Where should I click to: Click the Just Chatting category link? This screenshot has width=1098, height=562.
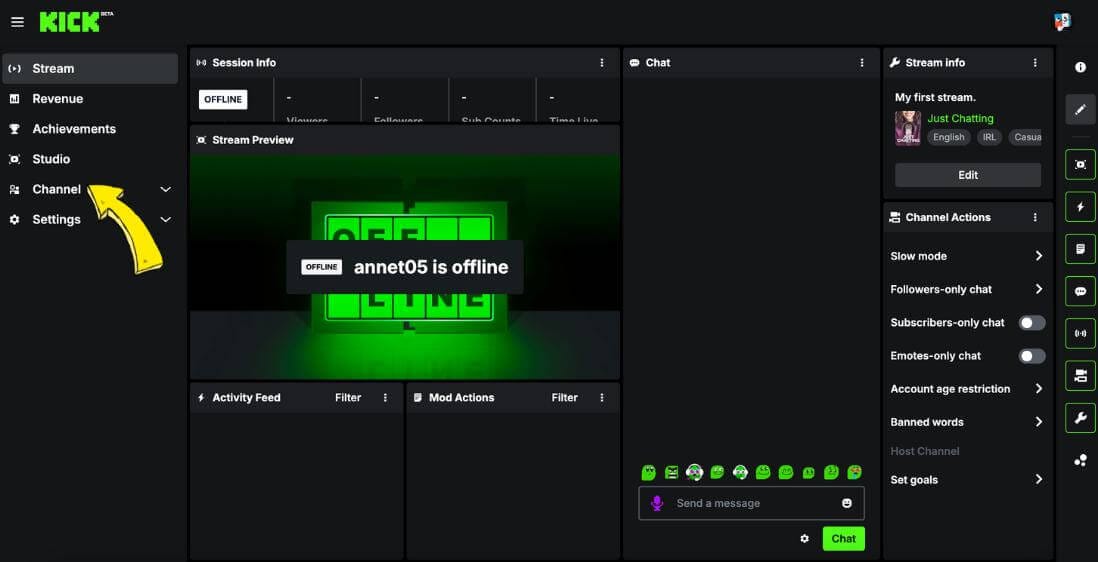(x=960, y=118)
